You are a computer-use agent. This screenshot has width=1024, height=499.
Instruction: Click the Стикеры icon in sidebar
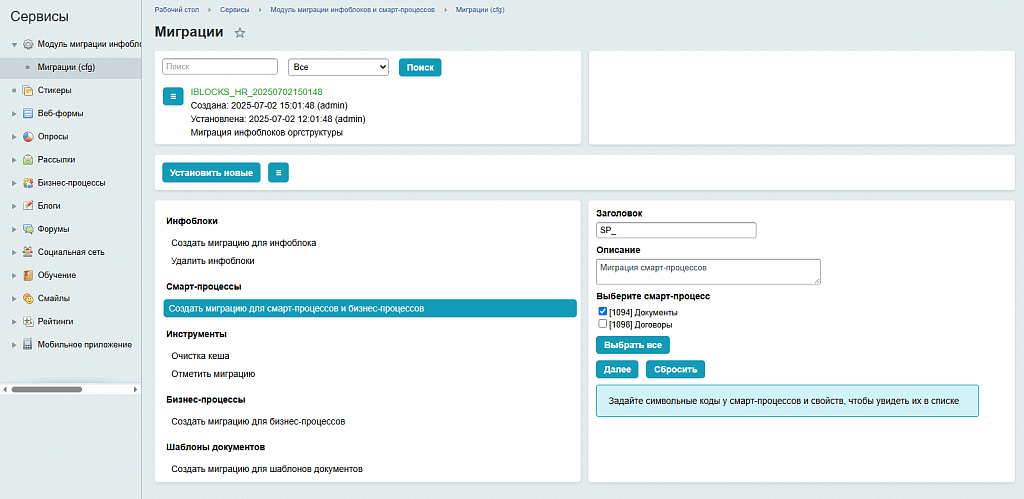pos(28,90)
